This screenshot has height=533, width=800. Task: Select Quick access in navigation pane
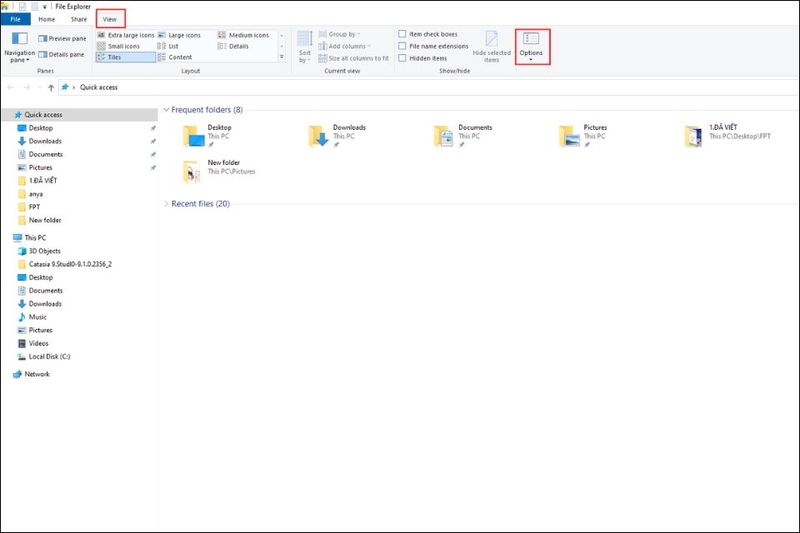click(80, 115)
